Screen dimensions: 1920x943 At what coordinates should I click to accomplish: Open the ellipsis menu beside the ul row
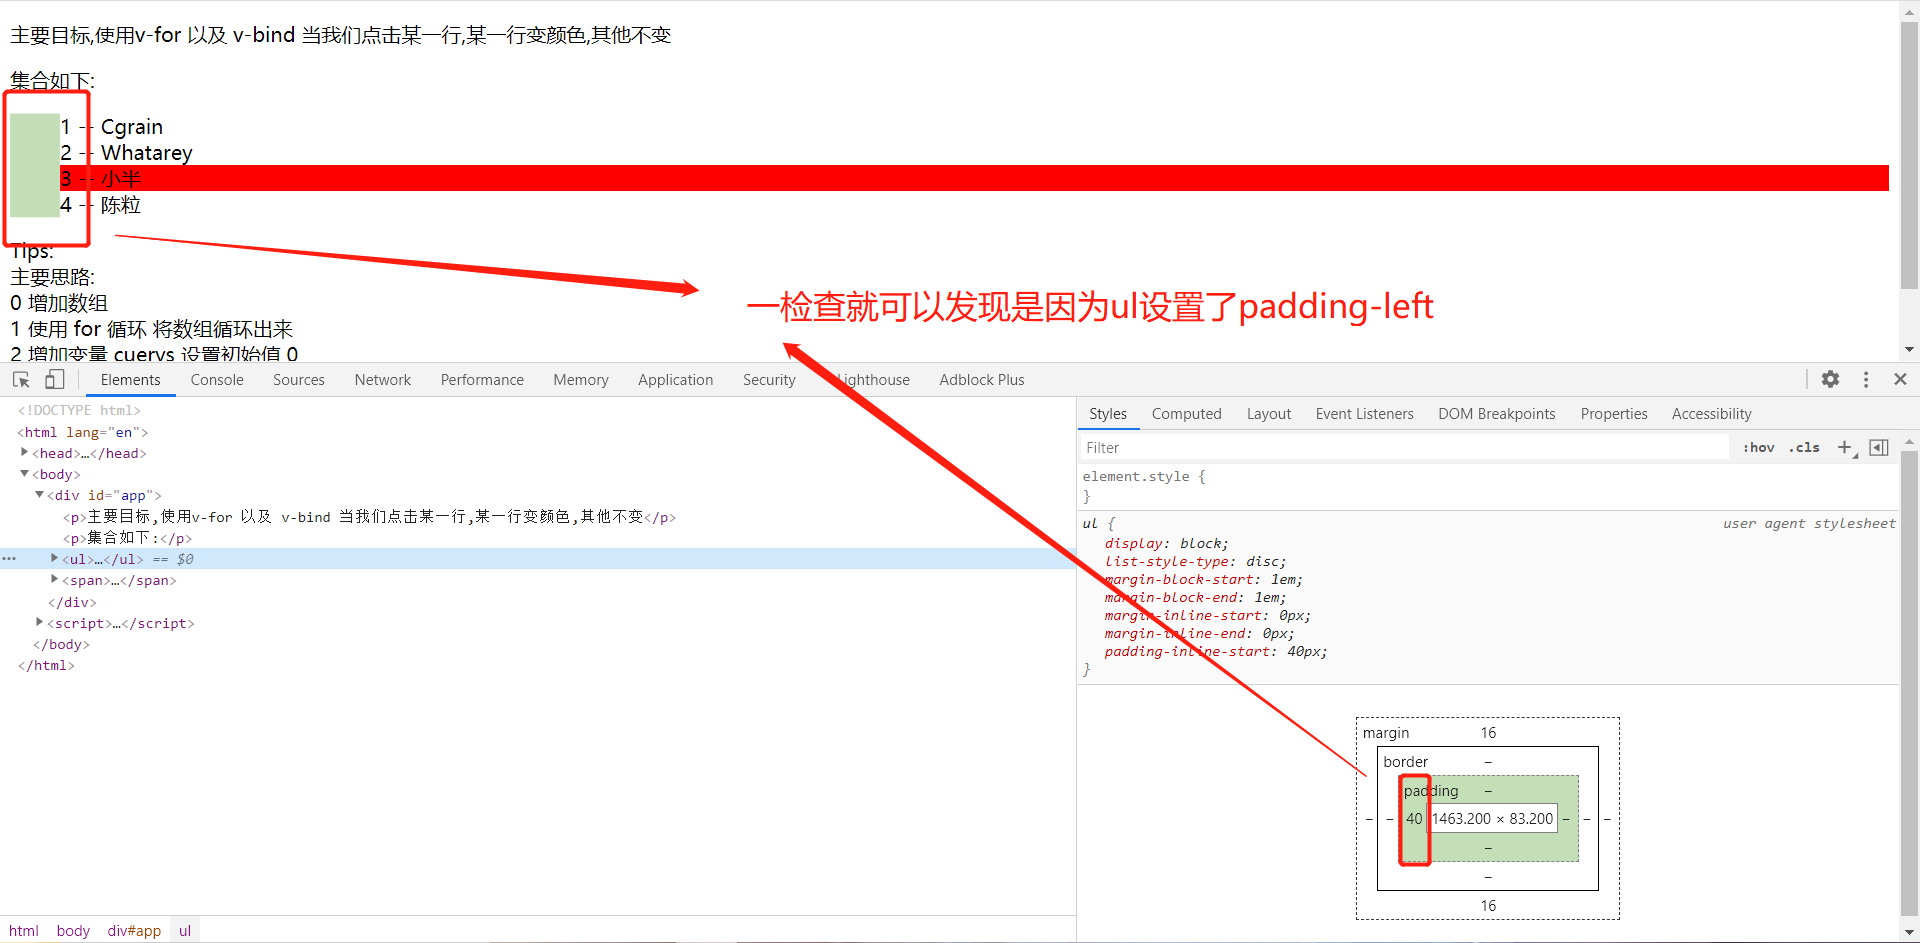pyautogui.click(x=9, y=559)
